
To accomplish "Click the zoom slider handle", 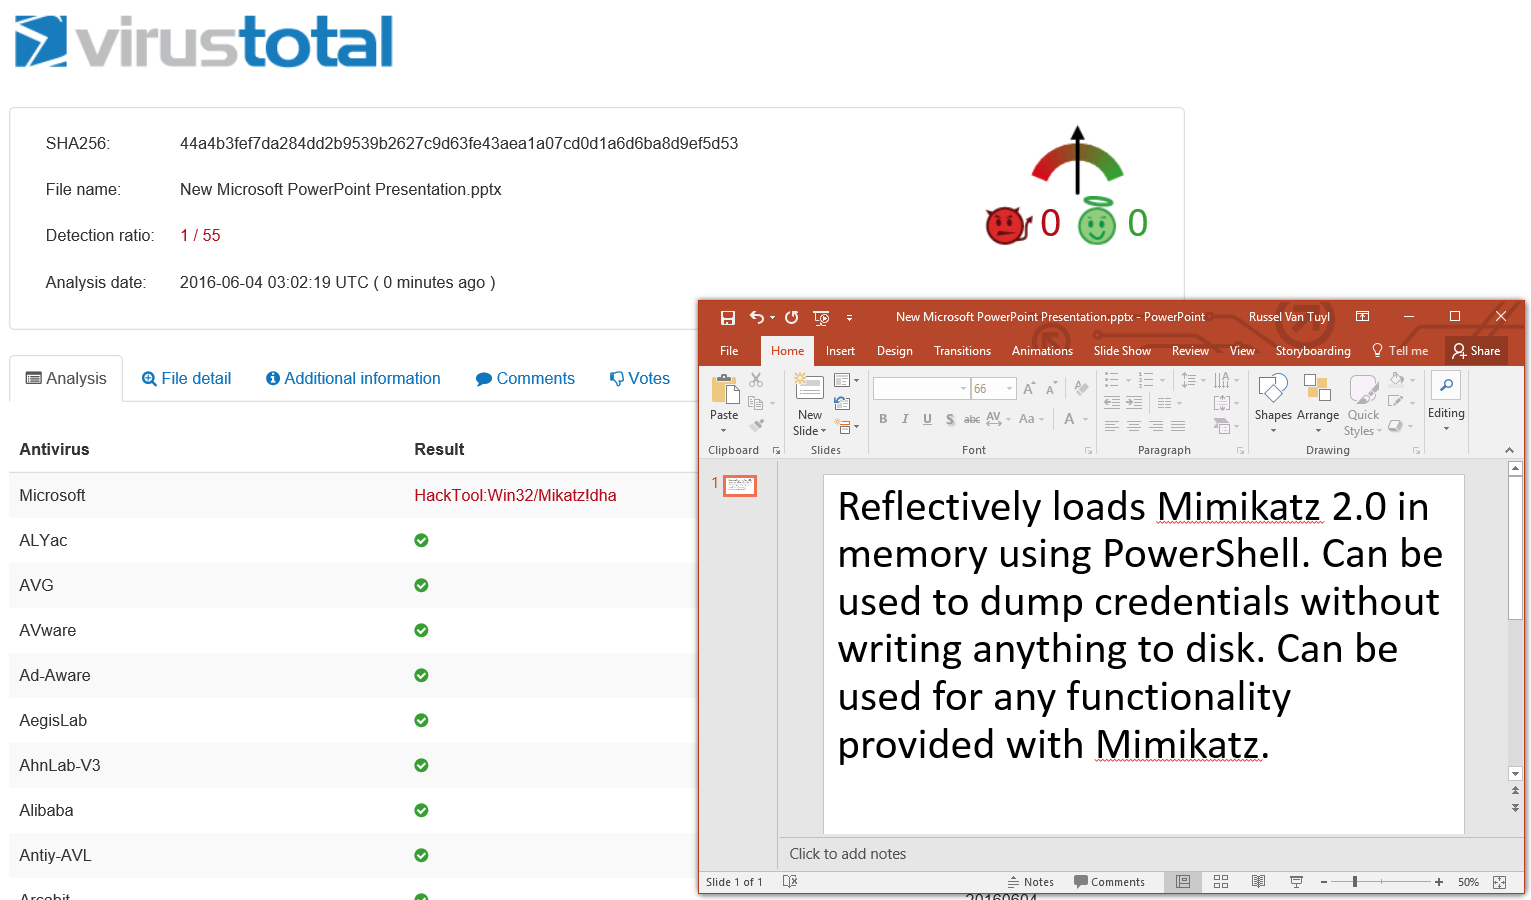I will pos(1355,882).
